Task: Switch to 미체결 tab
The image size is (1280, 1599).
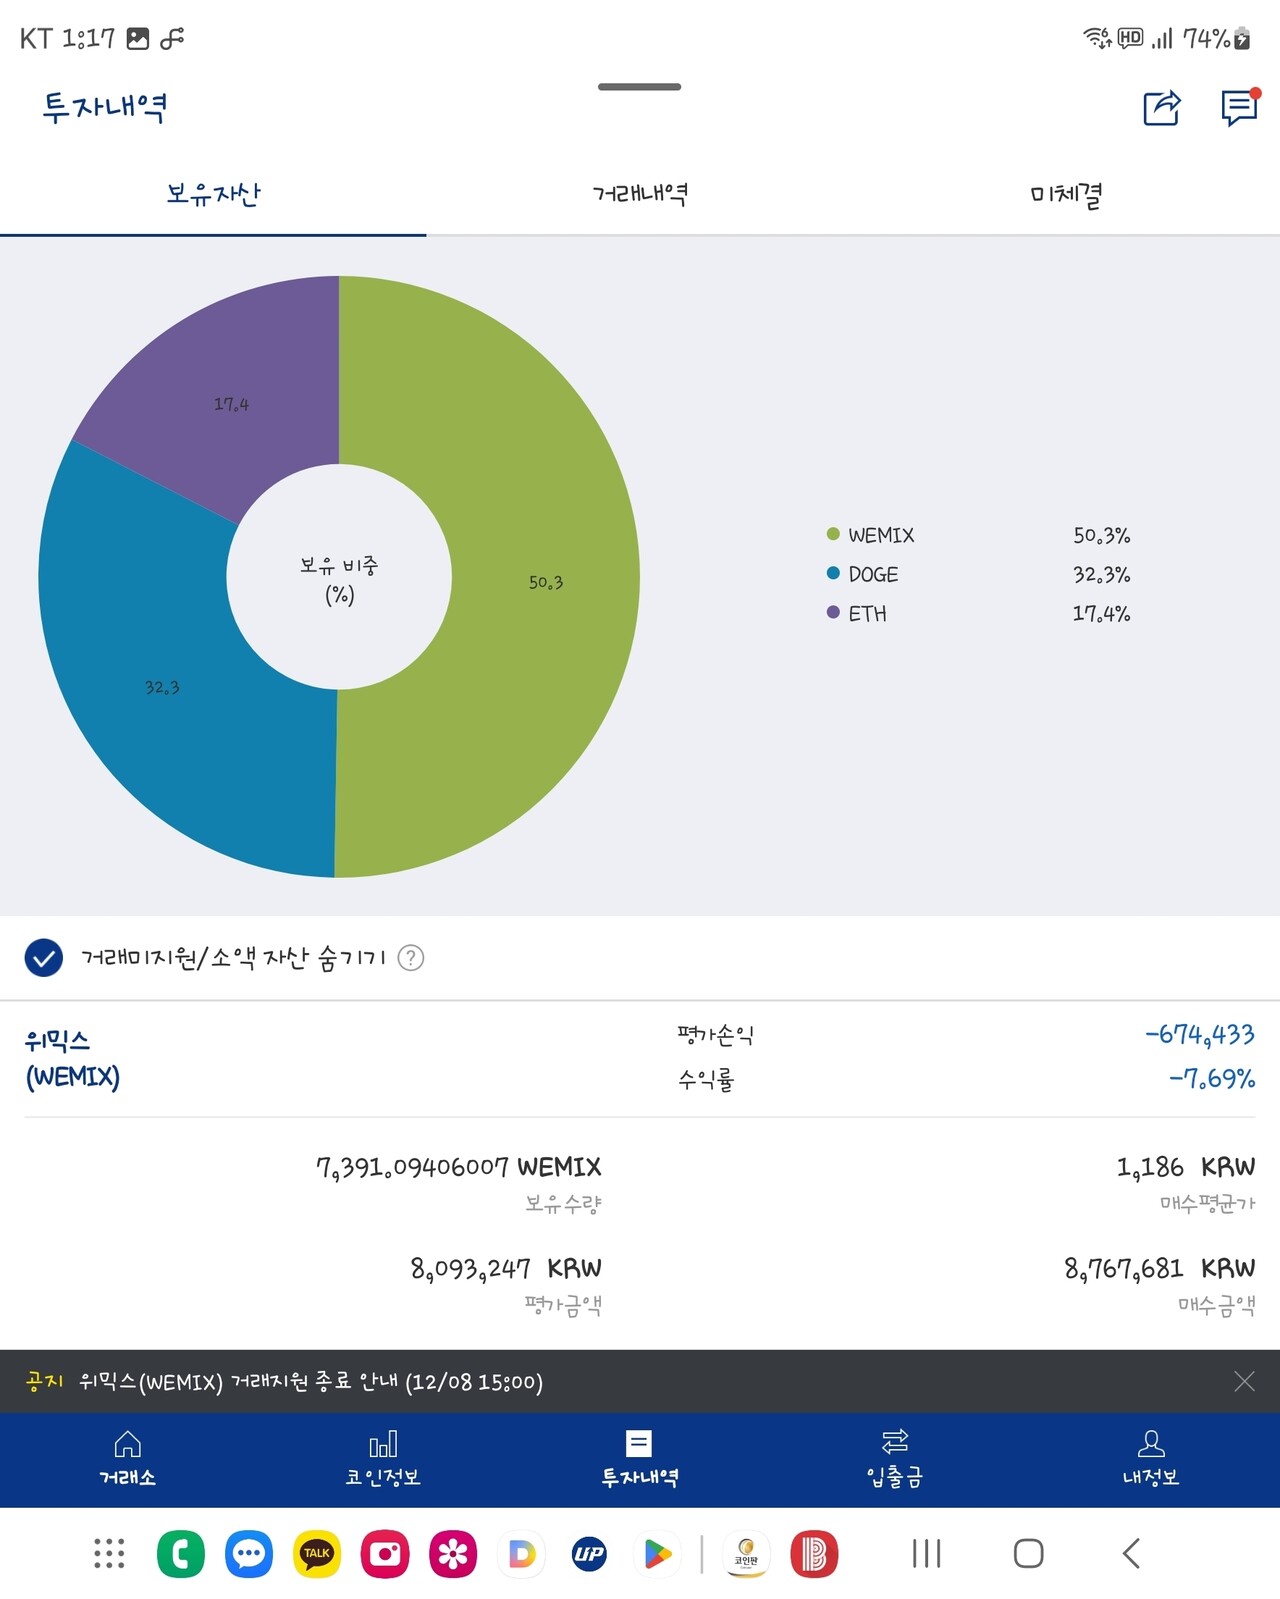Action: tap(1066, 194)
